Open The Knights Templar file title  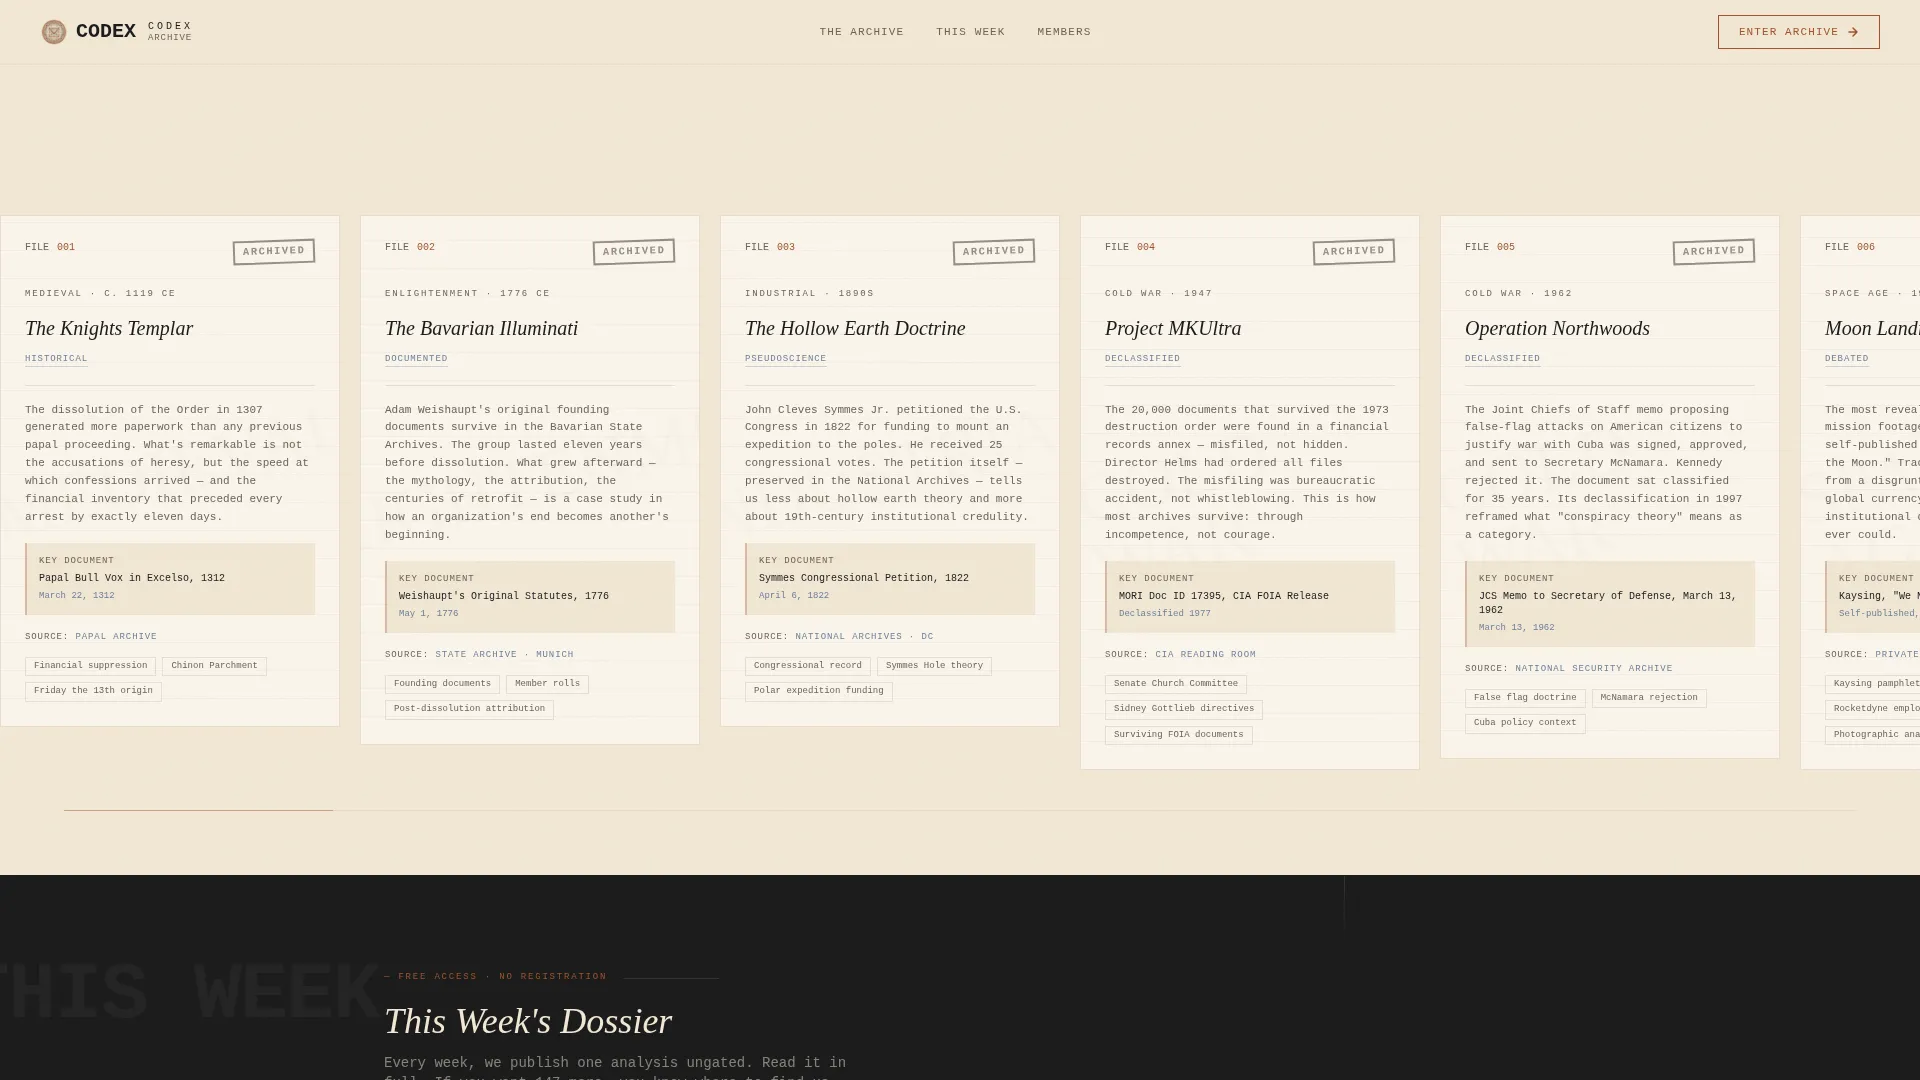click(109, 328)
